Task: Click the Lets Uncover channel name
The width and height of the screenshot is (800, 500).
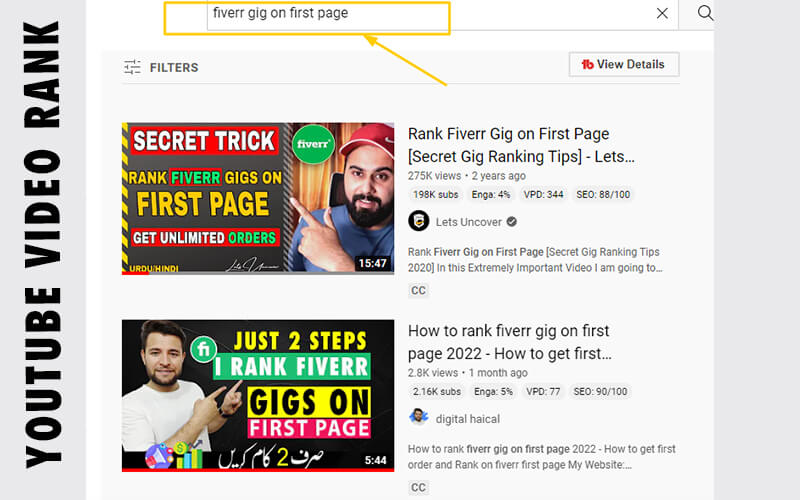Action: (468, 222)
